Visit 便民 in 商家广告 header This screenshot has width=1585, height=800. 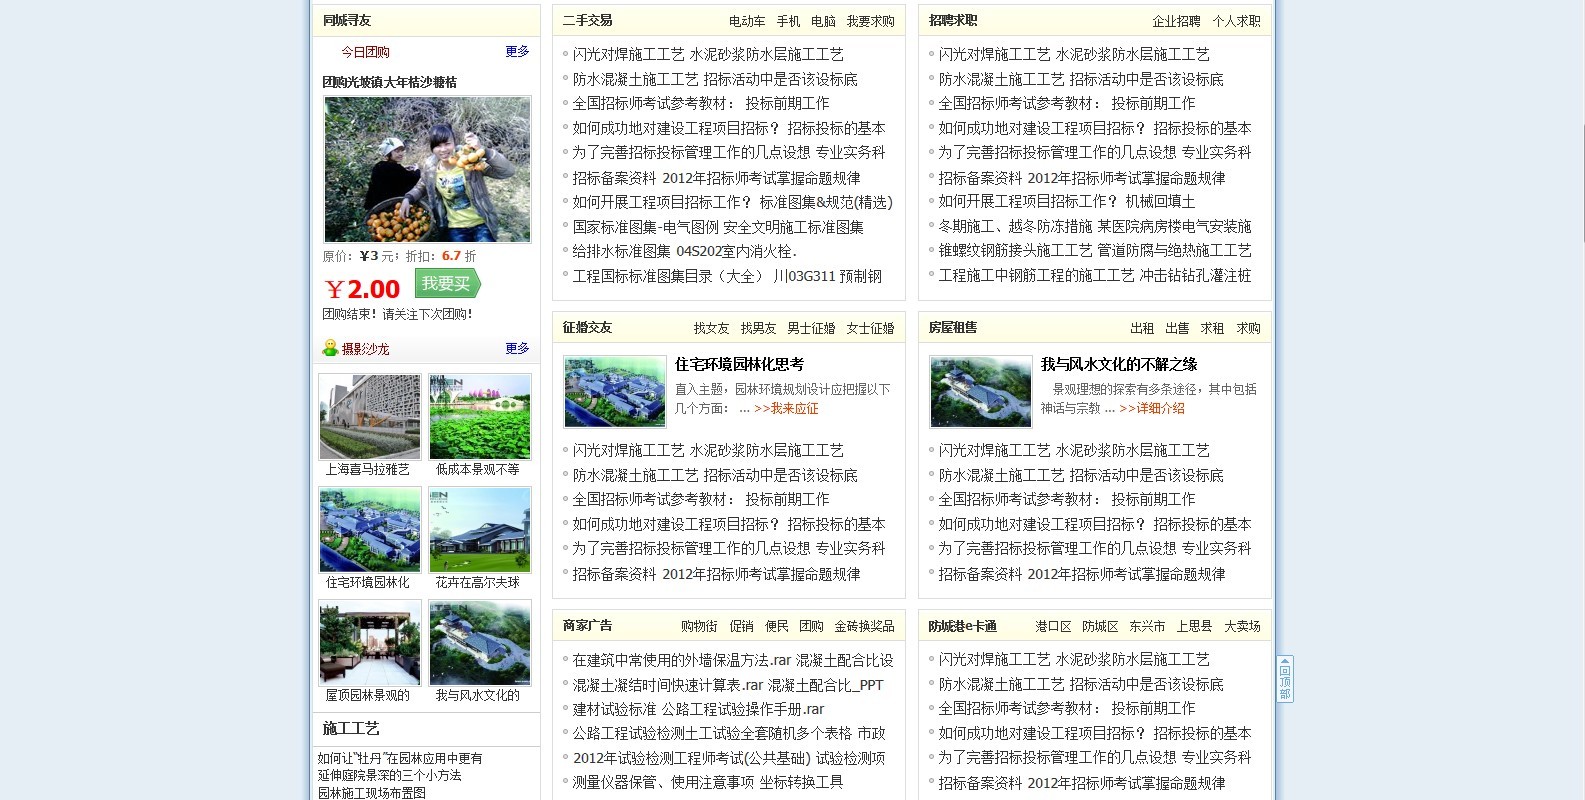point(777,626)
